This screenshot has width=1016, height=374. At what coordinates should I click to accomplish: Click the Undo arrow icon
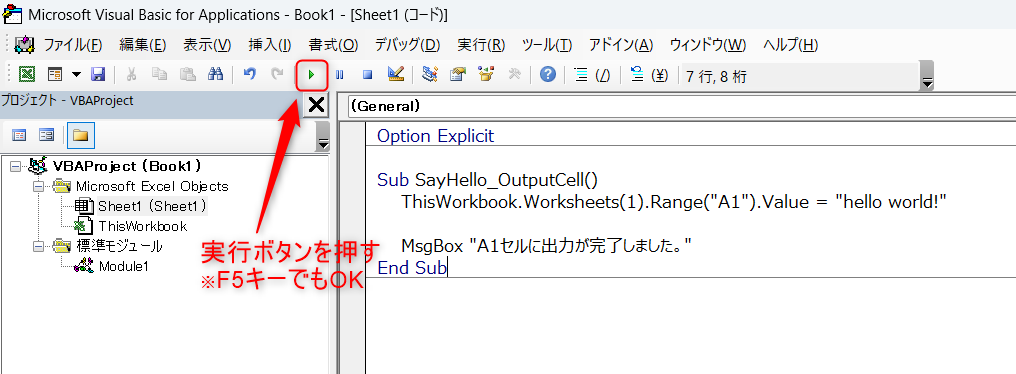(x=249, y=75)
